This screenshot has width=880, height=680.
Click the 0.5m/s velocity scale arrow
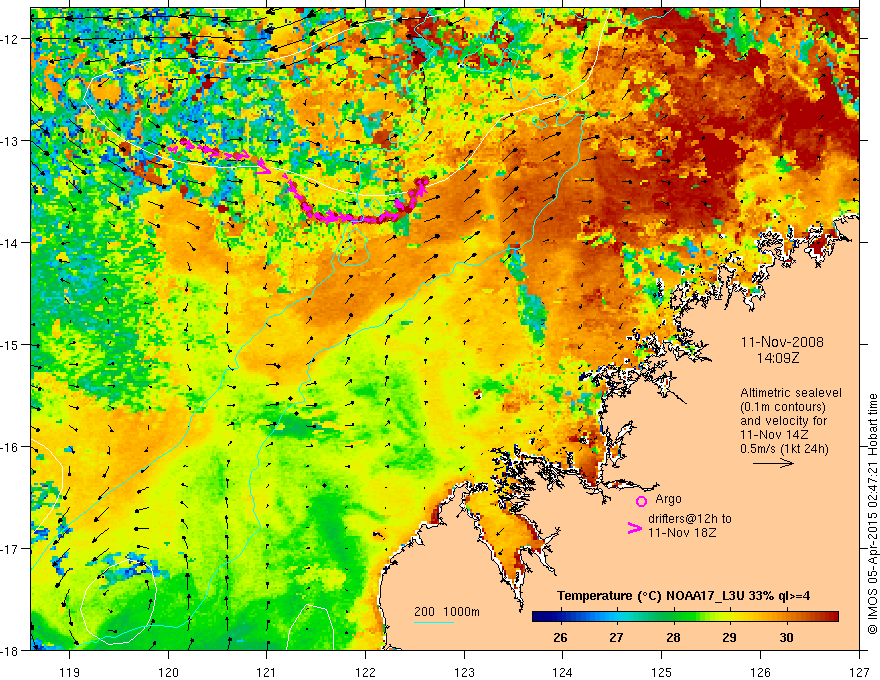[773, 463]
